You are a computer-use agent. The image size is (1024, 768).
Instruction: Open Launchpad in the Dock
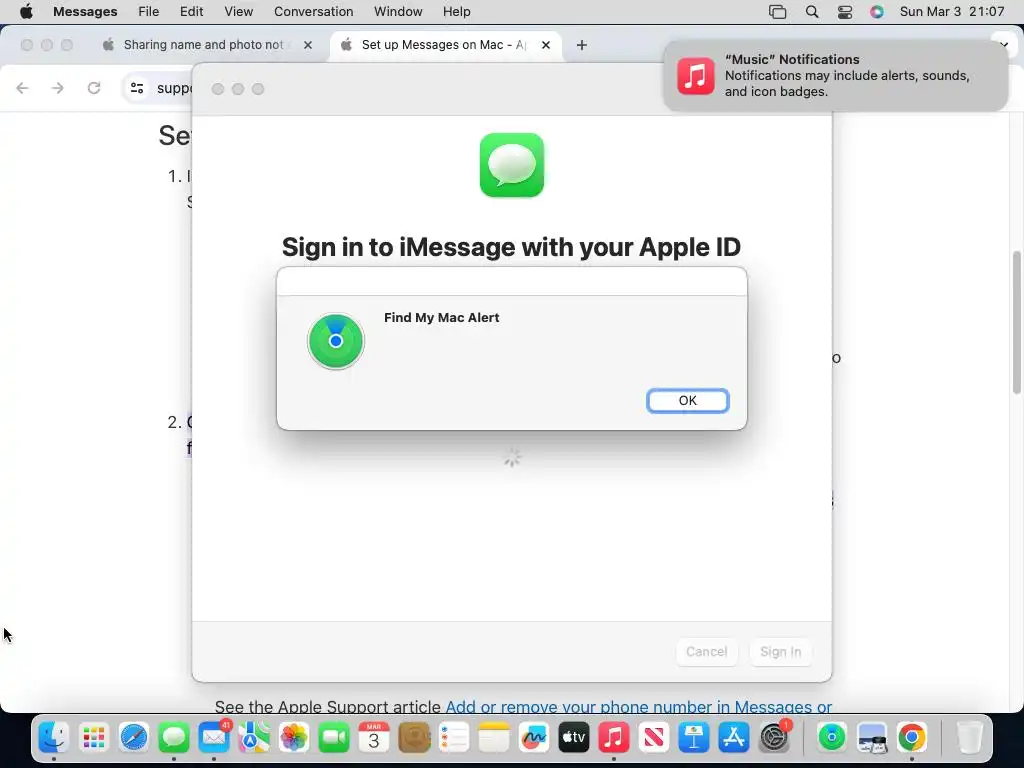[x=94, y=738]
